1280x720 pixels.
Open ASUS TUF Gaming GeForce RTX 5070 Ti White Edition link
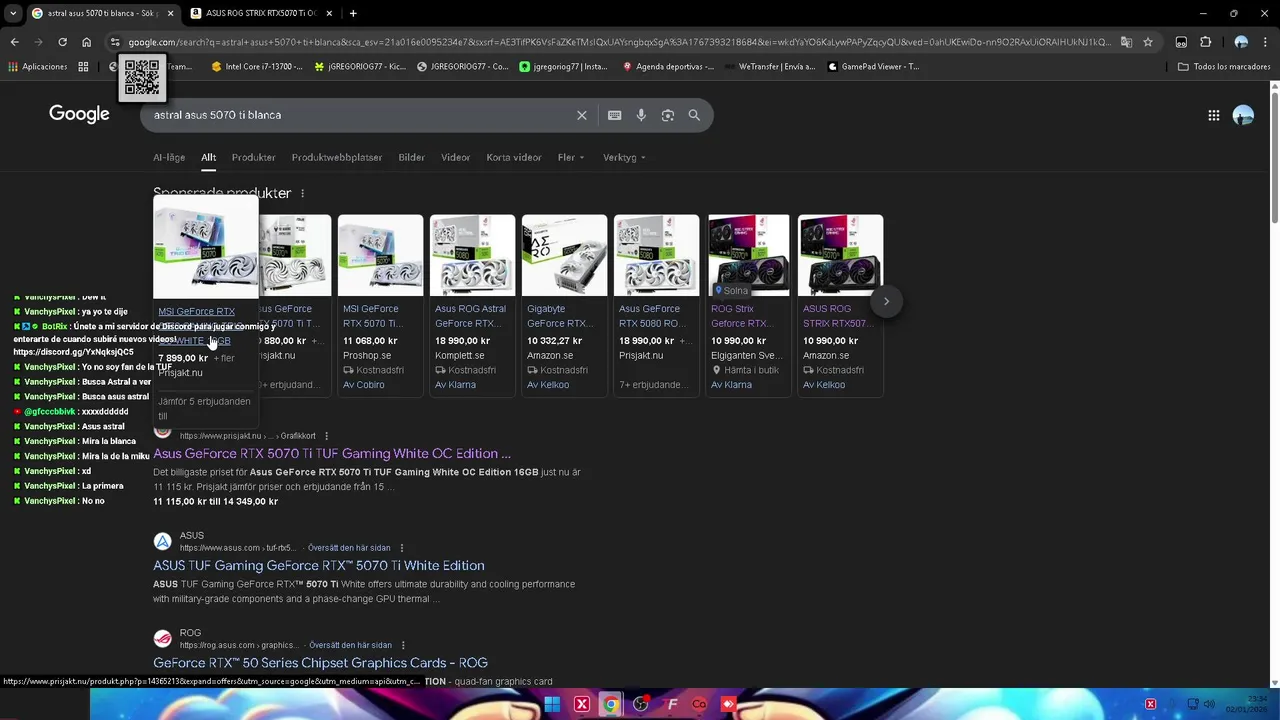[x=318, y=565]
